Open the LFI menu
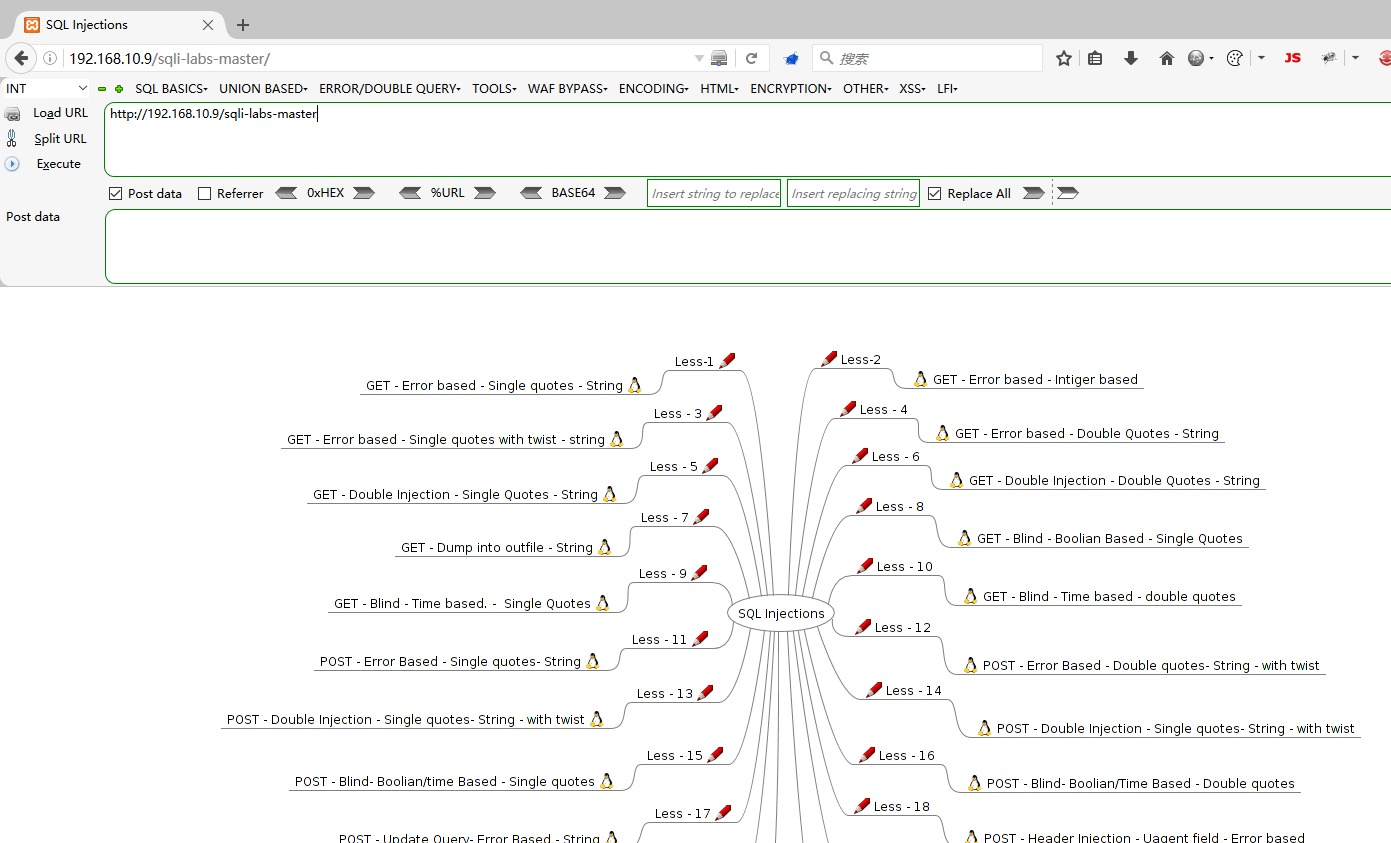Viewport: 1391px width, 843px height. click(947, 89)
